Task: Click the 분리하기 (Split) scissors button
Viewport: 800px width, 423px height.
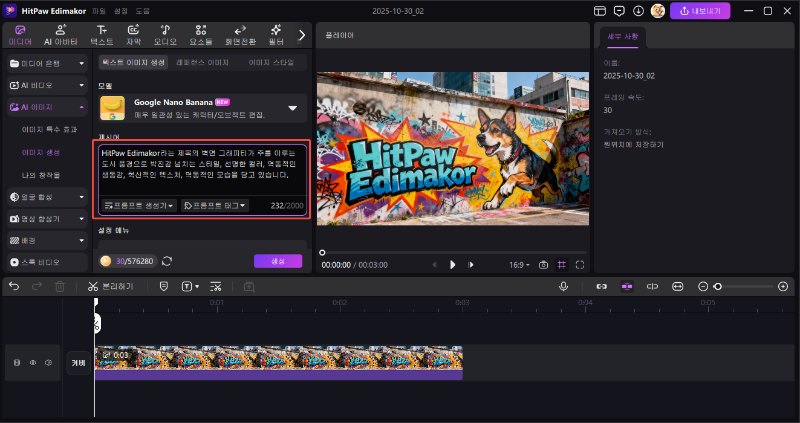Action: [x=110, y=287]
